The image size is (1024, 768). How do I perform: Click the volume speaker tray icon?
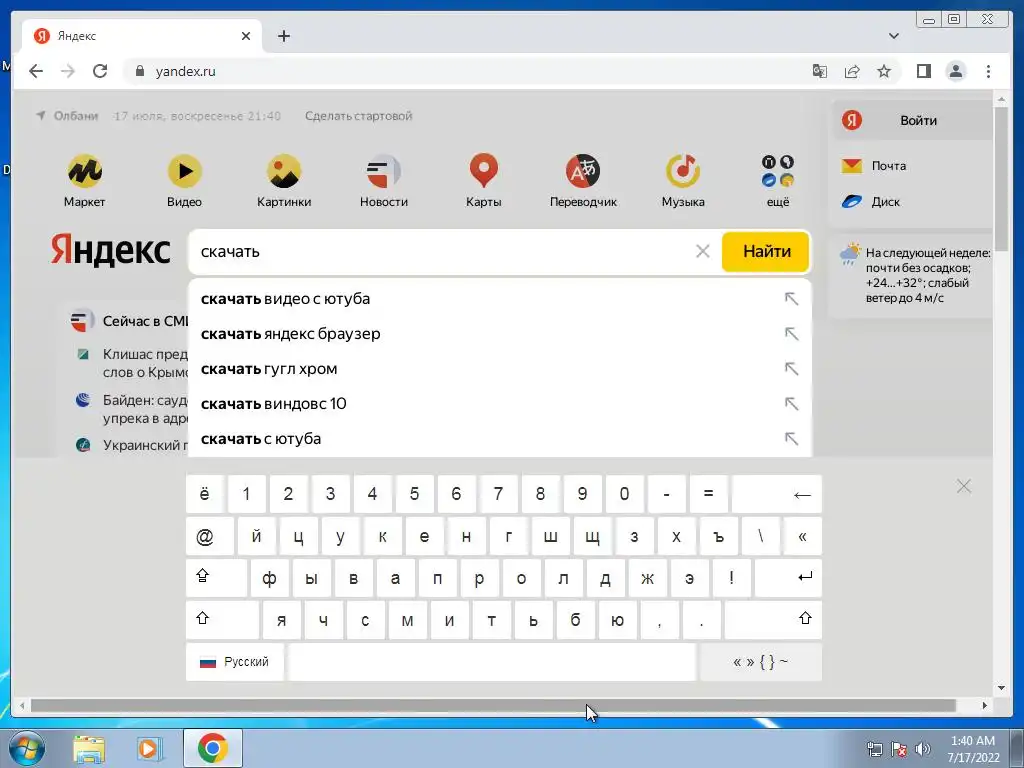(923, 749)
